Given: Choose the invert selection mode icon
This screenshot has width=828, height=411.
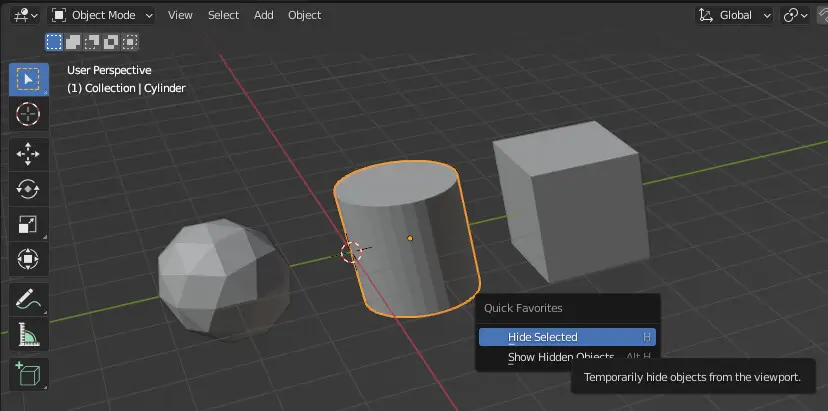Looking at the screenshot, I should click(111, 42).
